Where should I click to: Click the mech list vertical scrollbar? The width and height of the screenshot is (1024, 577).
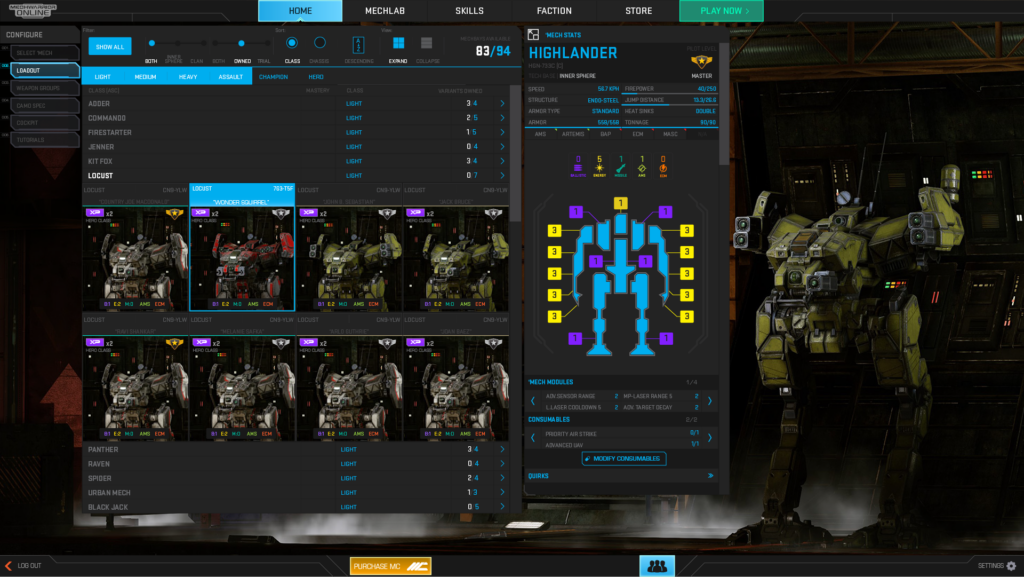(515, 153)
